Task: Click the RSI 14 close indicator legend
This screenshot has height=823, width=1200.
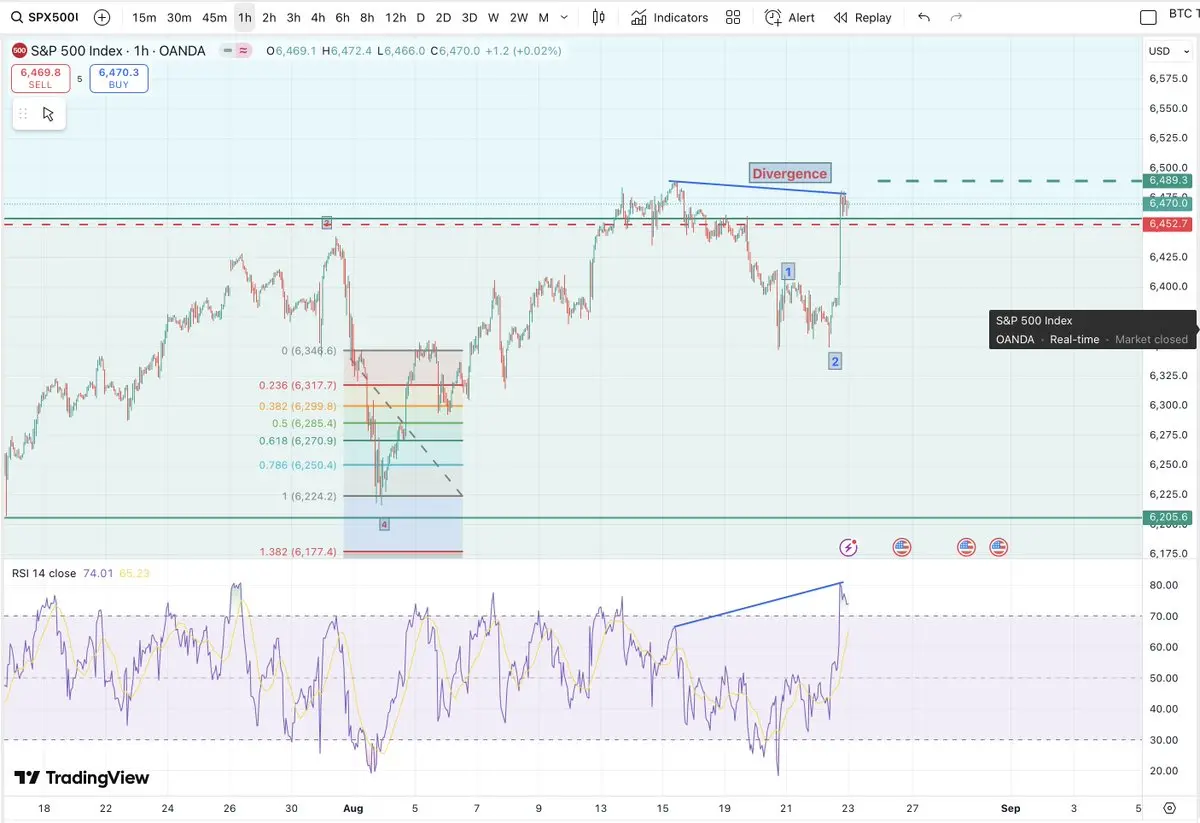Action: [44, 573]
